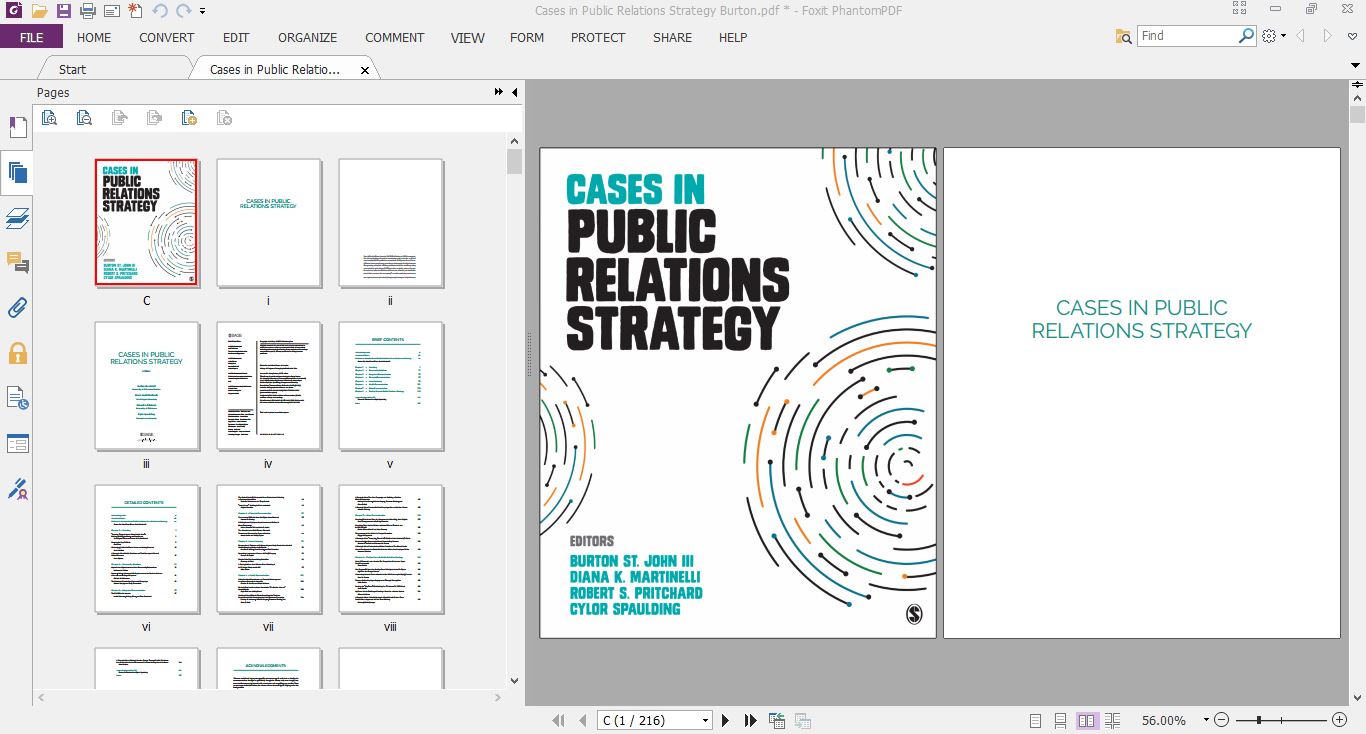Save the document with the floppy disk icon

pos(63,11)
